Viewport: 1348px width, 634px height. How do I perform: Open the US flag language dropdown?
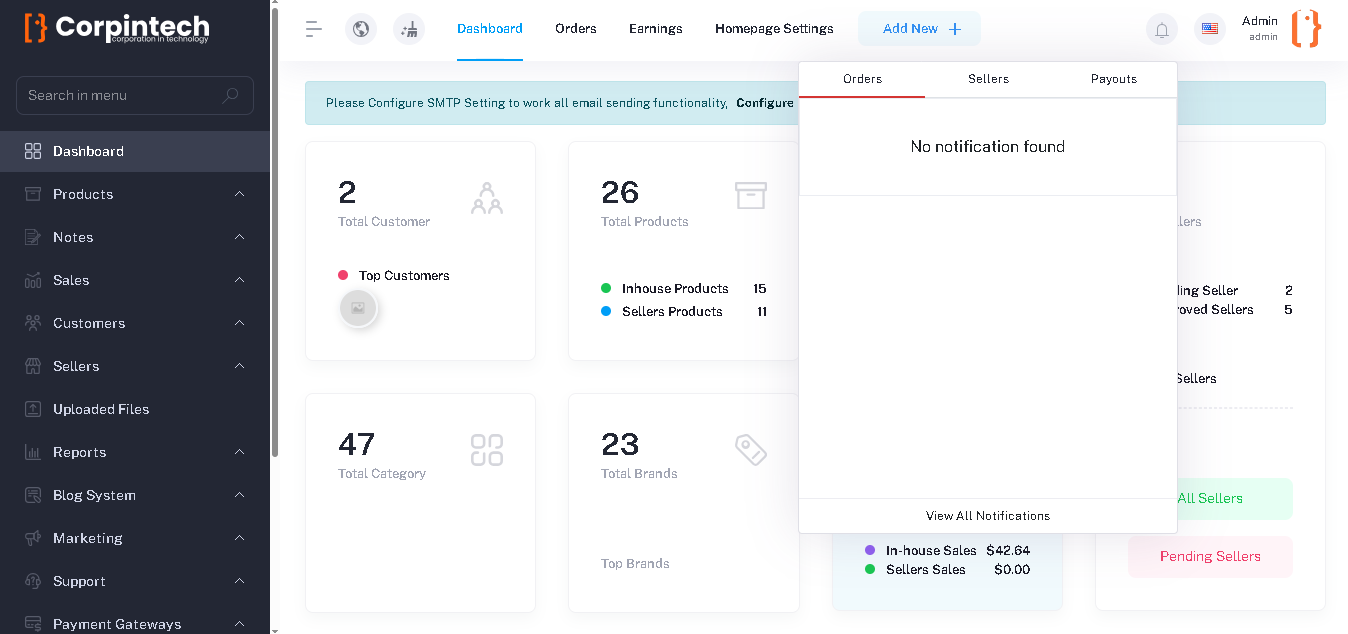click(1210, 29)
